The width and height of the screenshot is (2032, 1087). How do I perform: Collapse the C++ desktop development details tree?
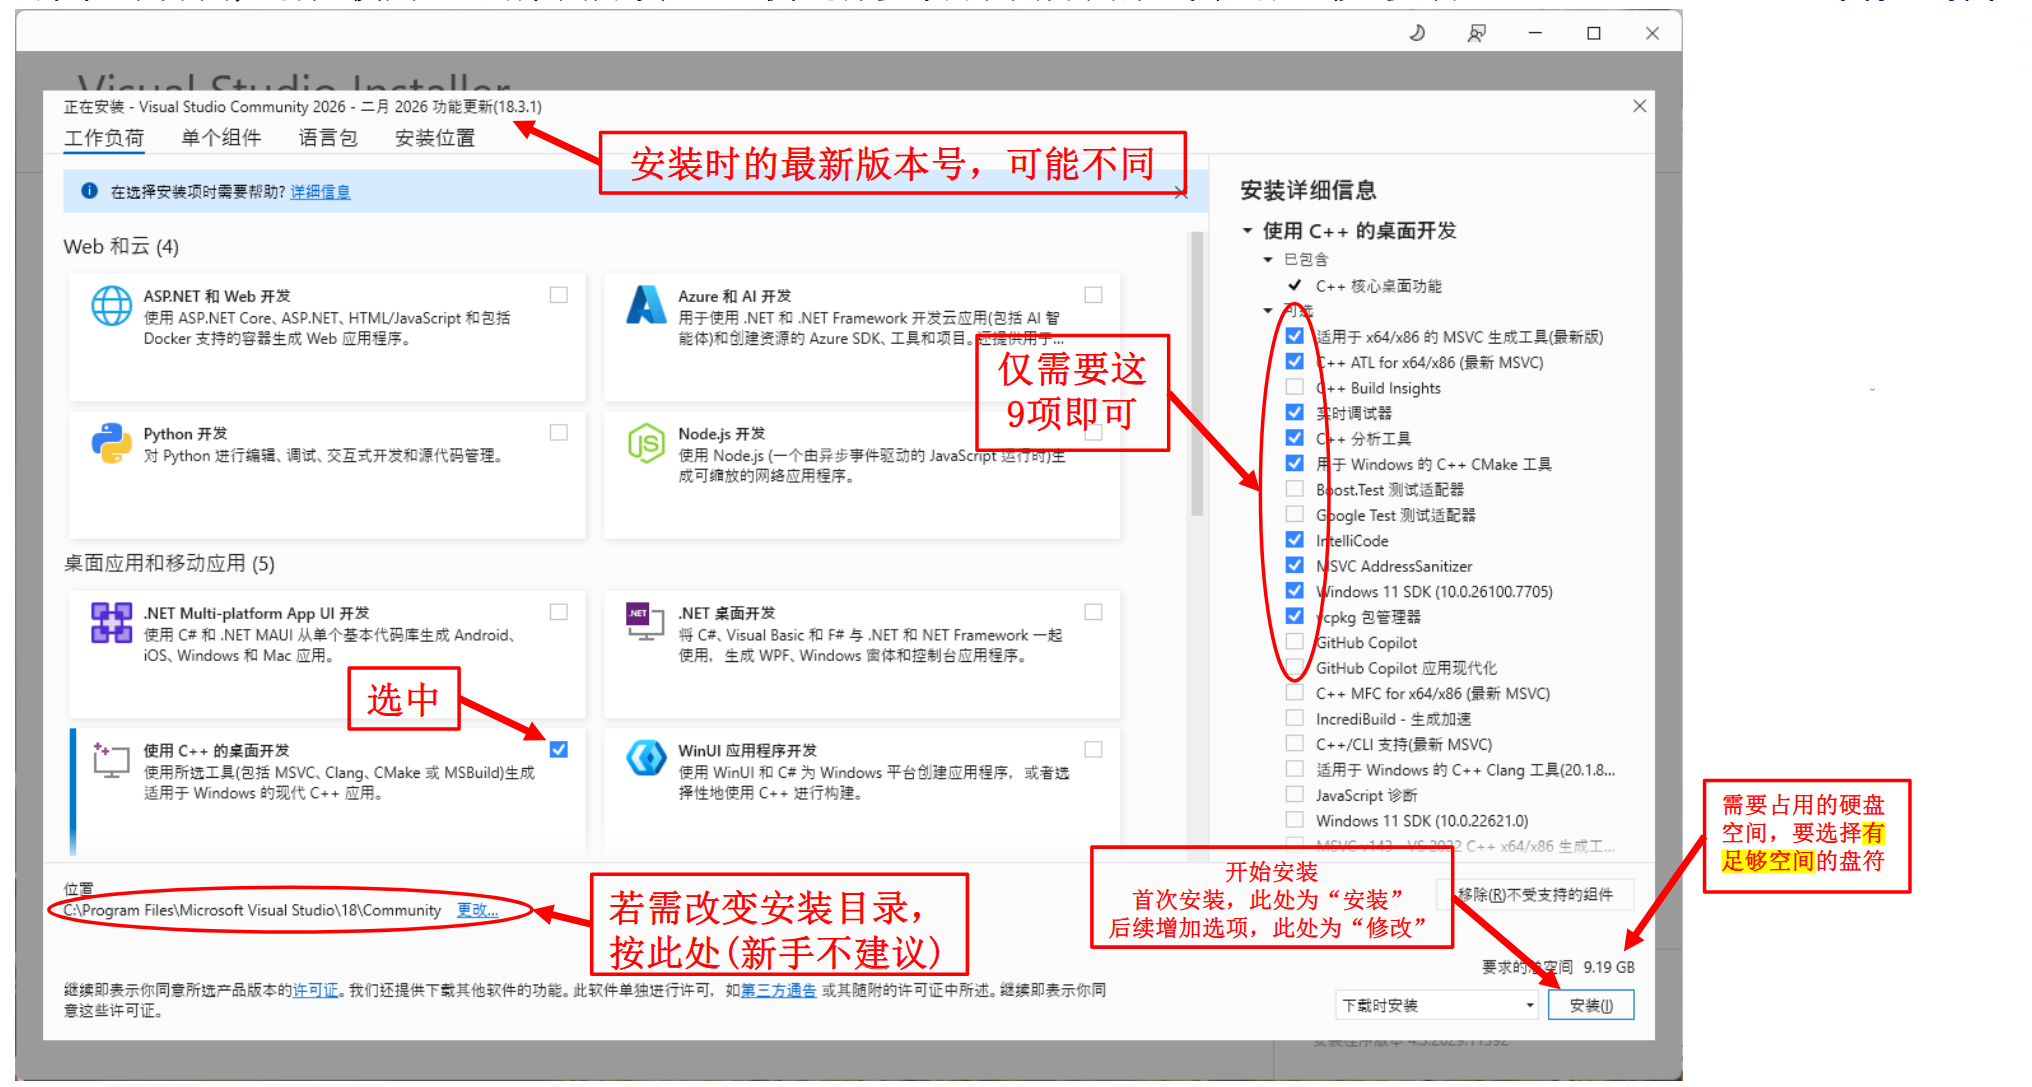pos(1247,231)
